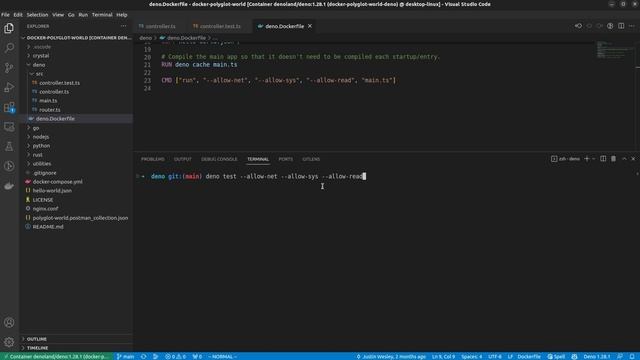Open docker-compose.yml in file tree
This screenshot has height=360, width=640.
(58, 182)
